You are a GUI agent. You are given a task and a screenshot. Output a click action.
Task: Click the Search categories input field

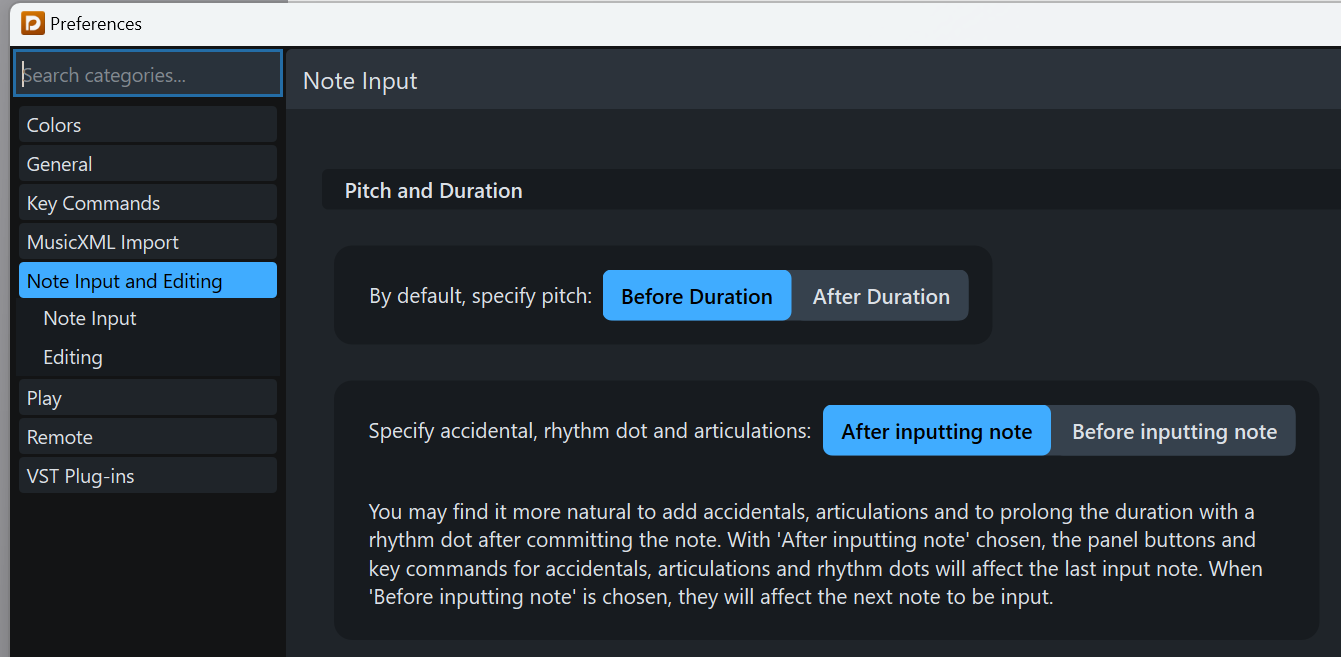147,73
